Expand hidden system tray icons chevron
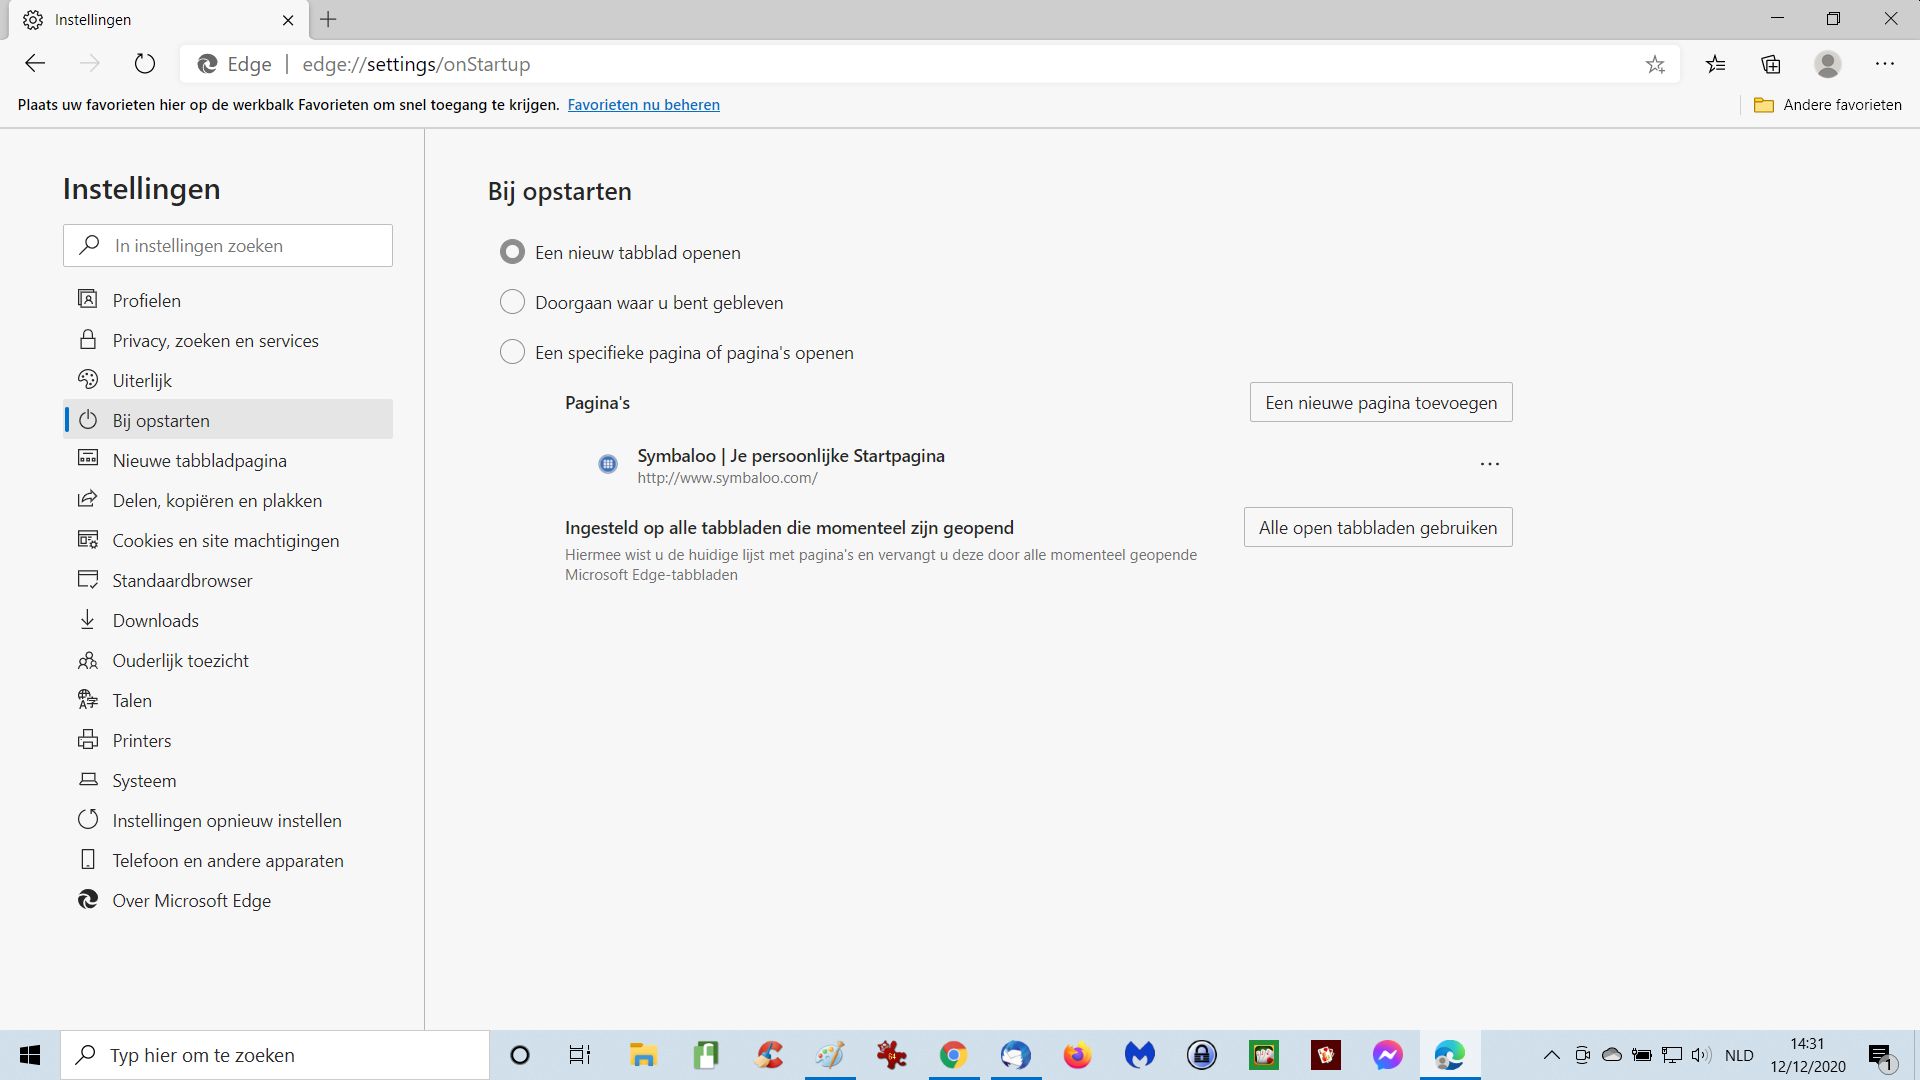The width and height of the screenshot is (1920, 1080). click(x=1552, y=1055)
